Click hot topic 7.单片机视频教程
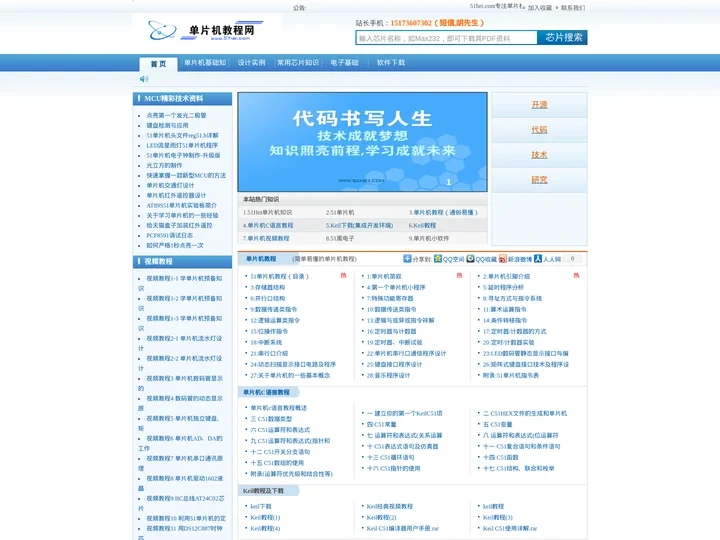720x540 pixels. tap(266, 238)
